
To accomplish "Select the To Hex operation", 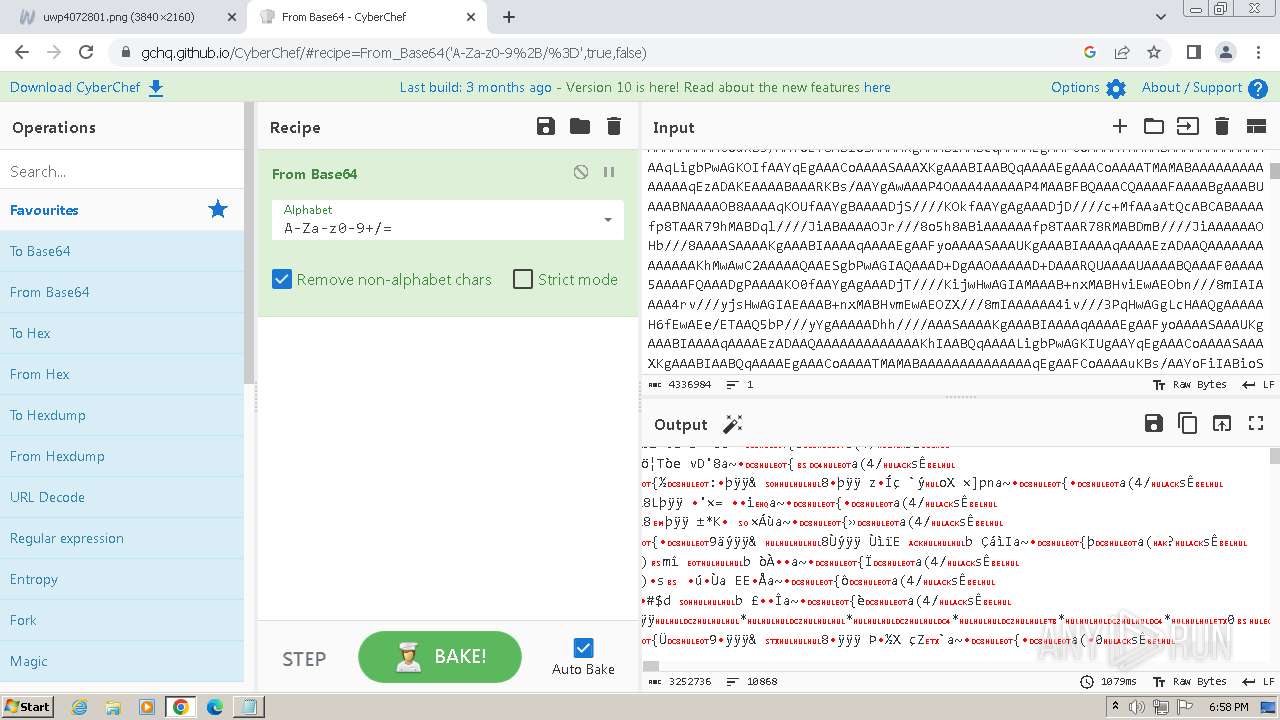I will pyautogui.click(x=122, y=333).
